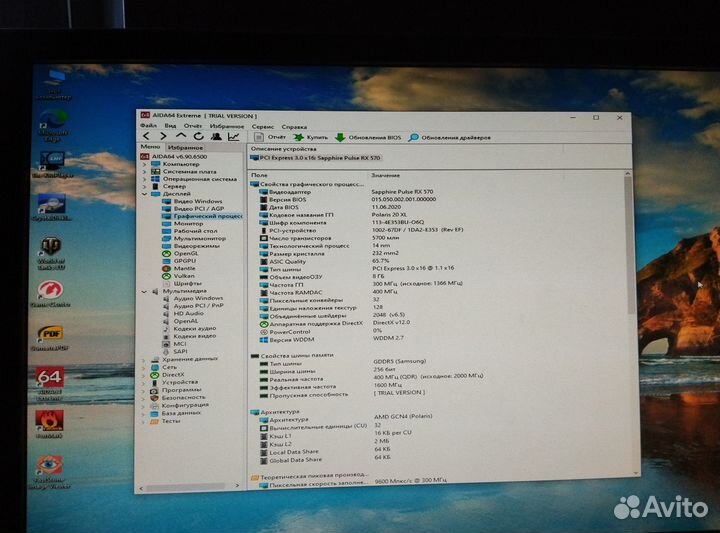The height and width of the screenshot is (533, 720).
Task: Select GPGPU tree item
Action: 179,261
